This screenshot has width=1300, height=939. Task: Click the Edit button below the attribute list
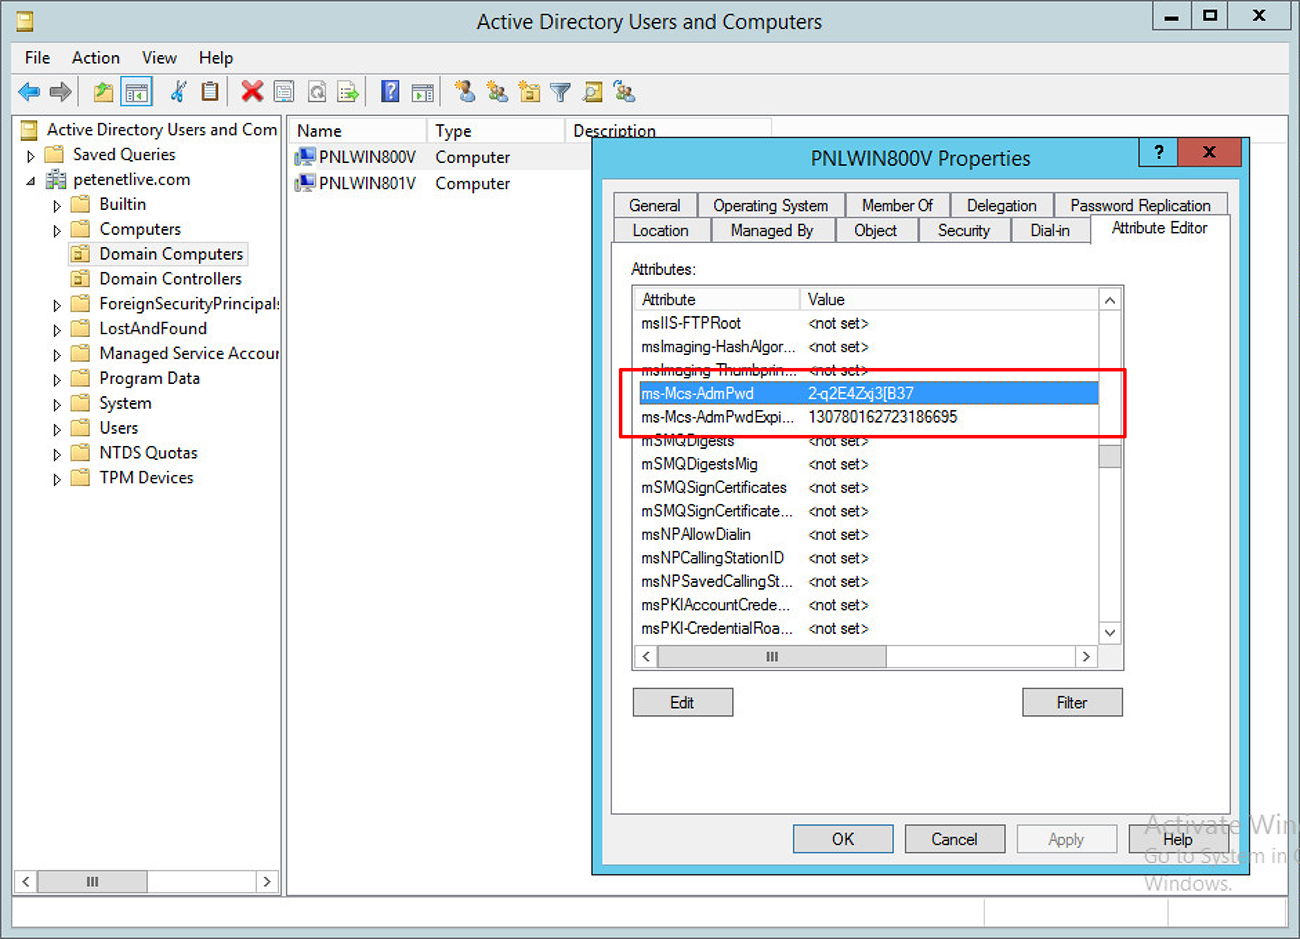click(x=682, y=702)
